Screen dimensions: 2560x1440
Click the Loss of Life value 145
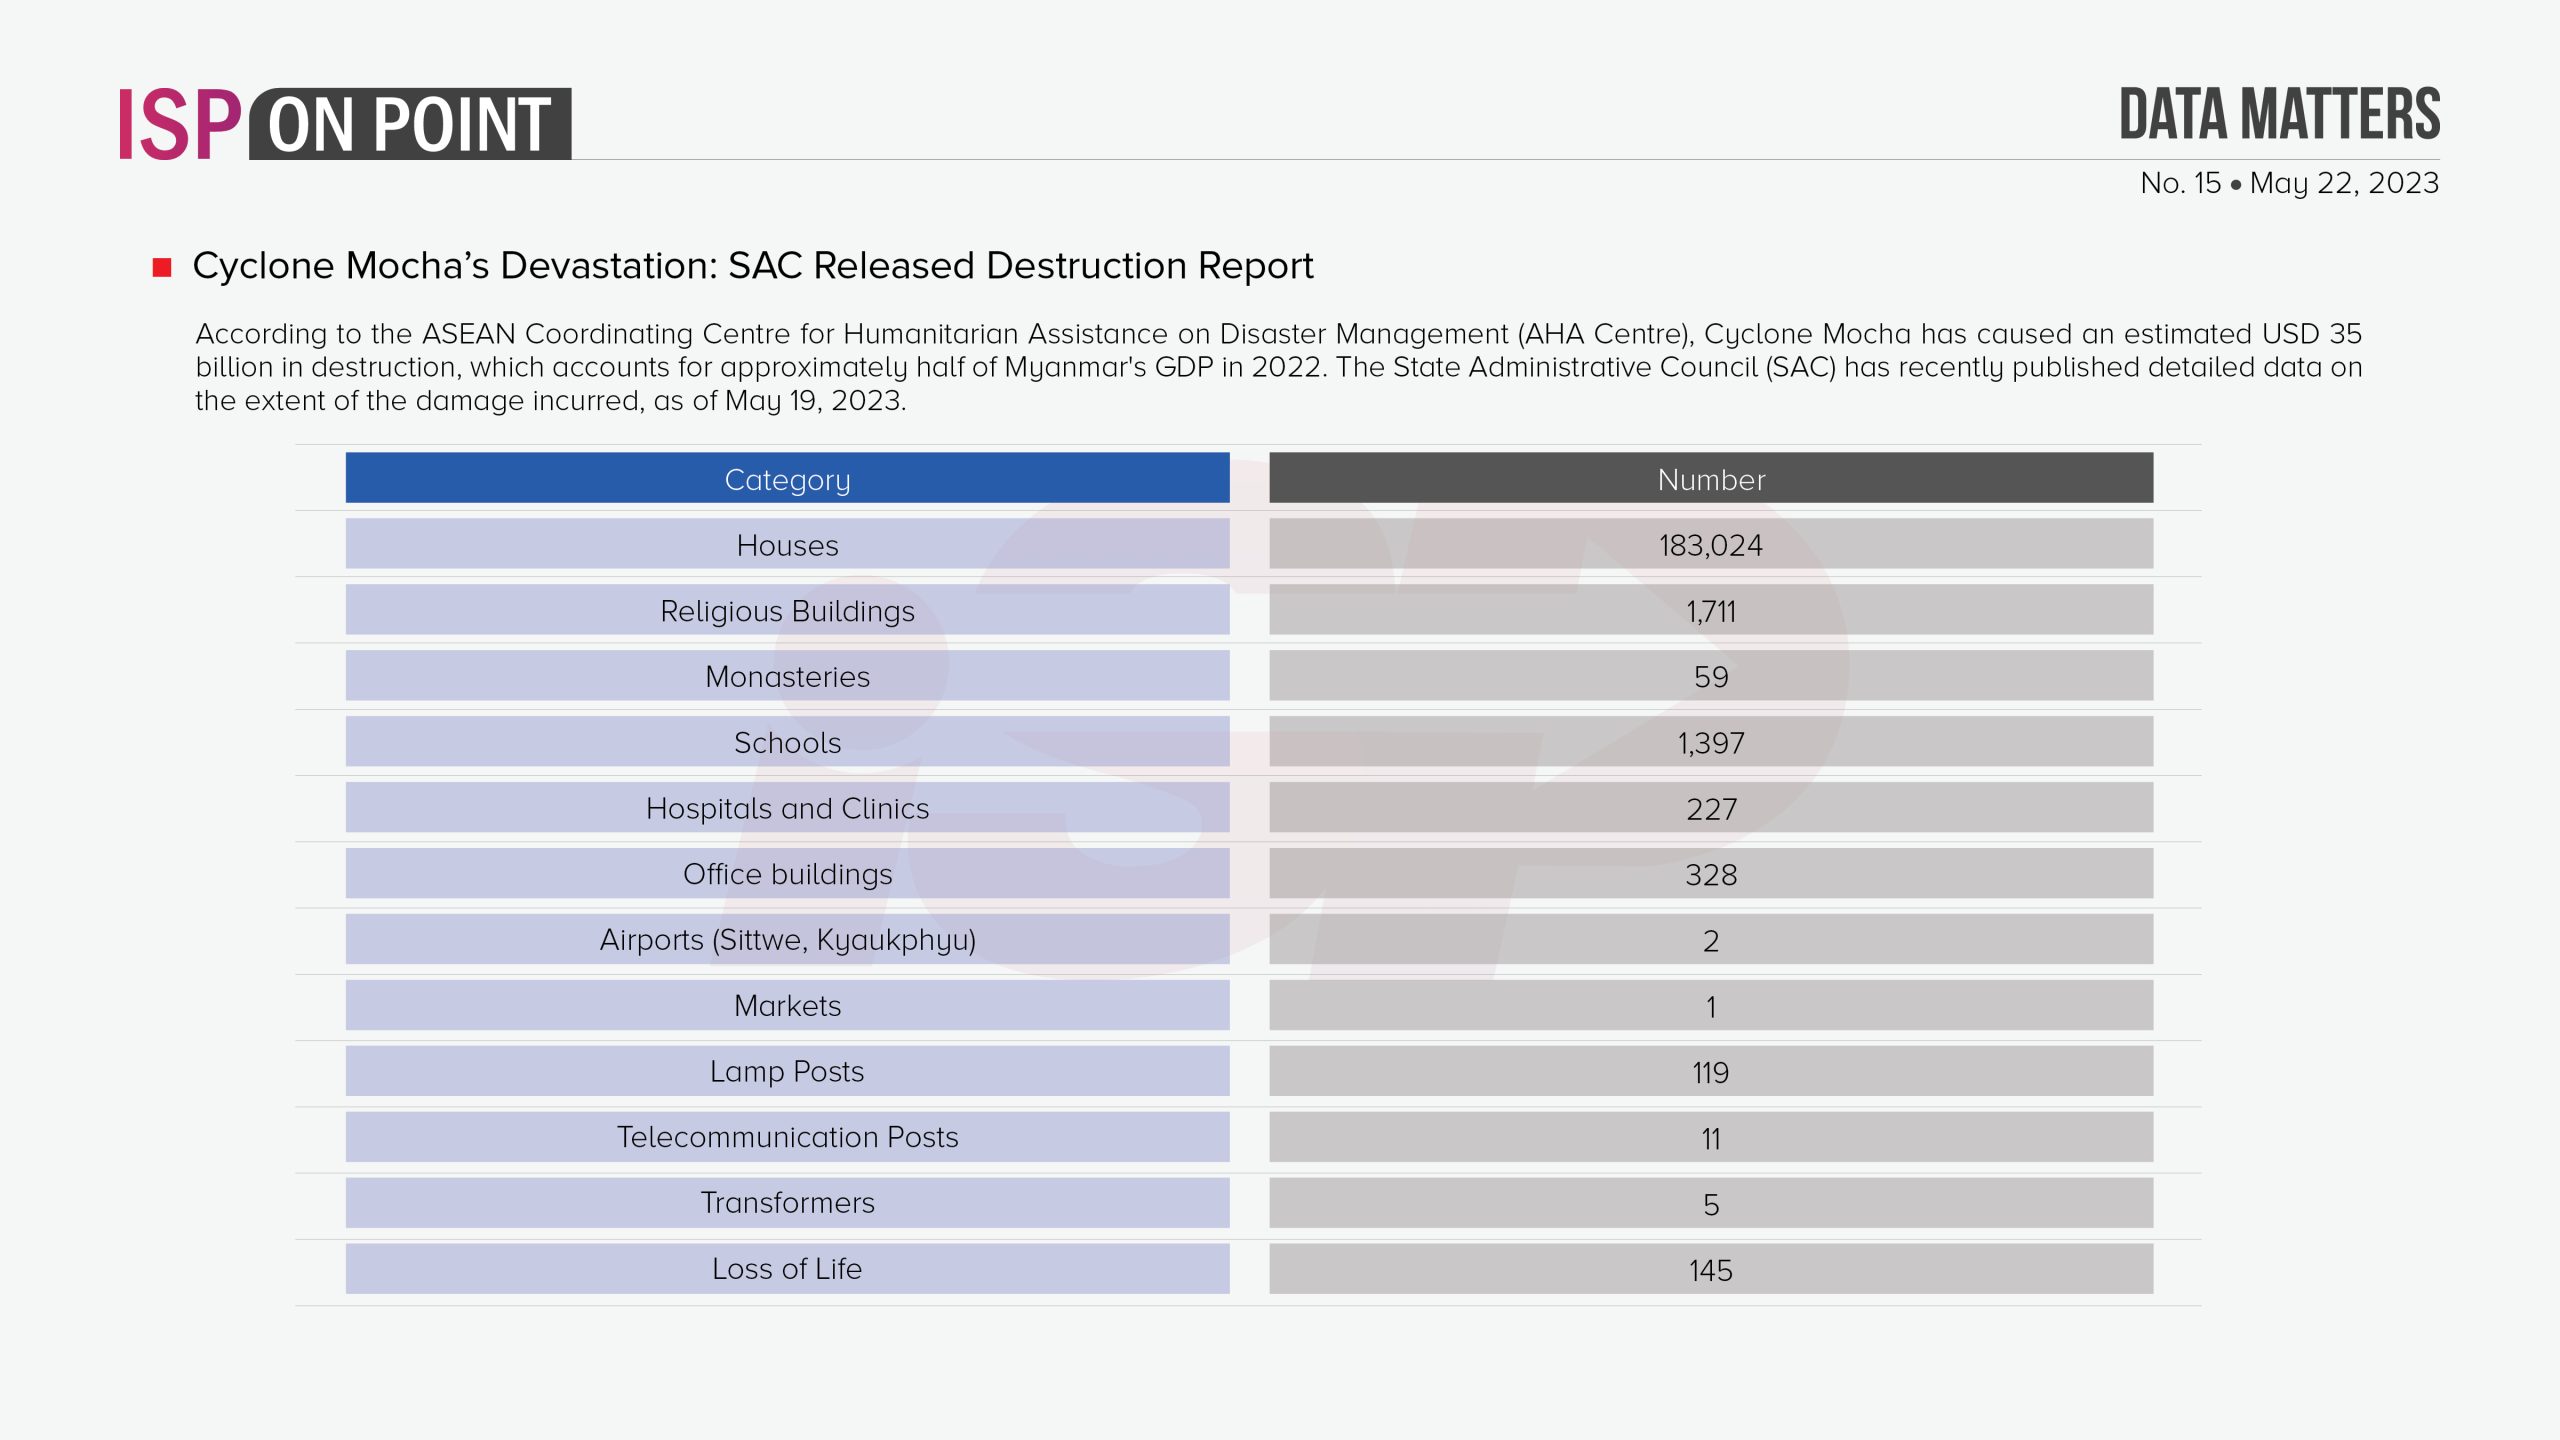click(x=1710, y=1270)
